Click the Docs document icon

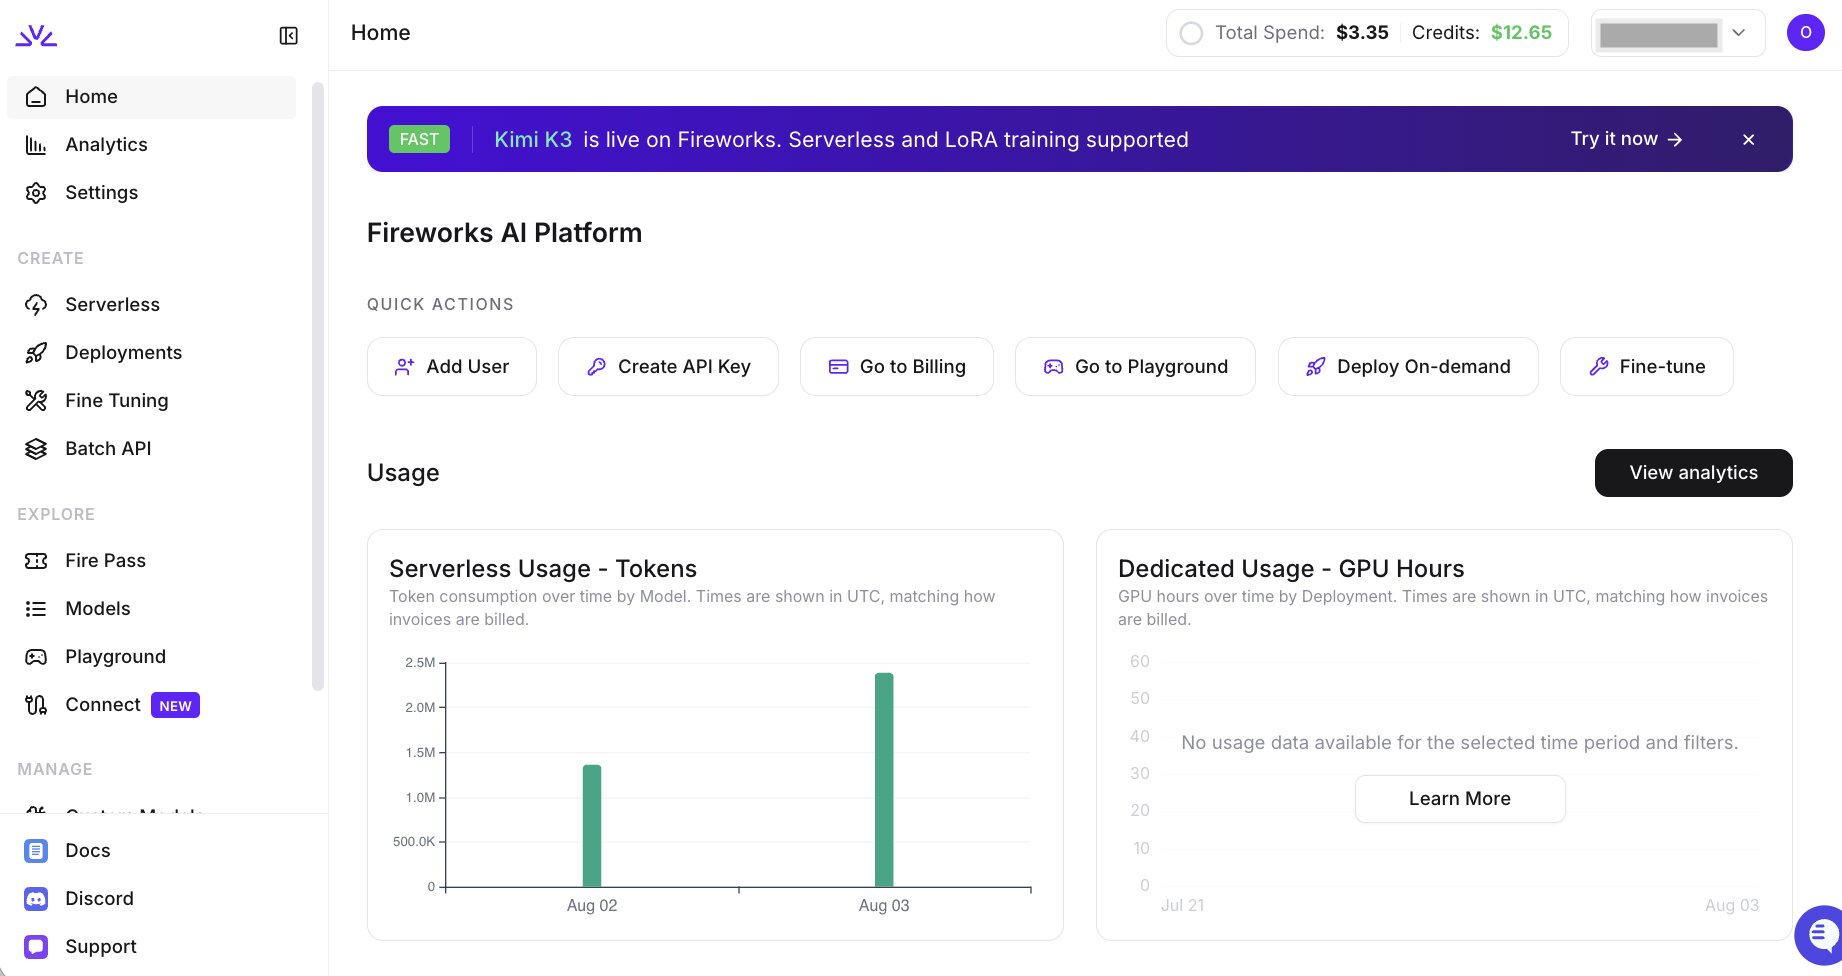pyautogui.click(x=36, y=851)
